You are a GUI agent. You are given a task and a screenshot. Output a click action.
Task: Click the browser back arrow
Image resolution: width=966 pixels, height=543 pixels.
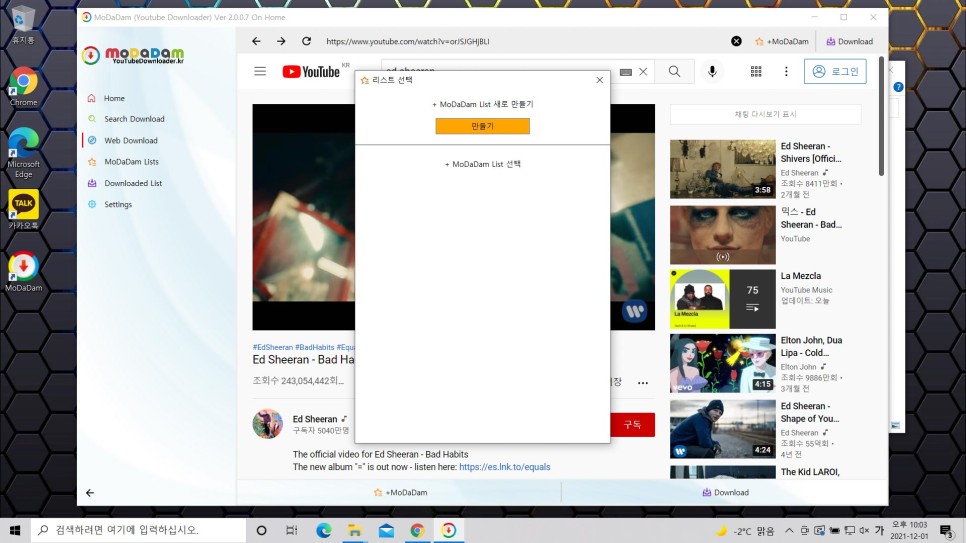[256, 41]
